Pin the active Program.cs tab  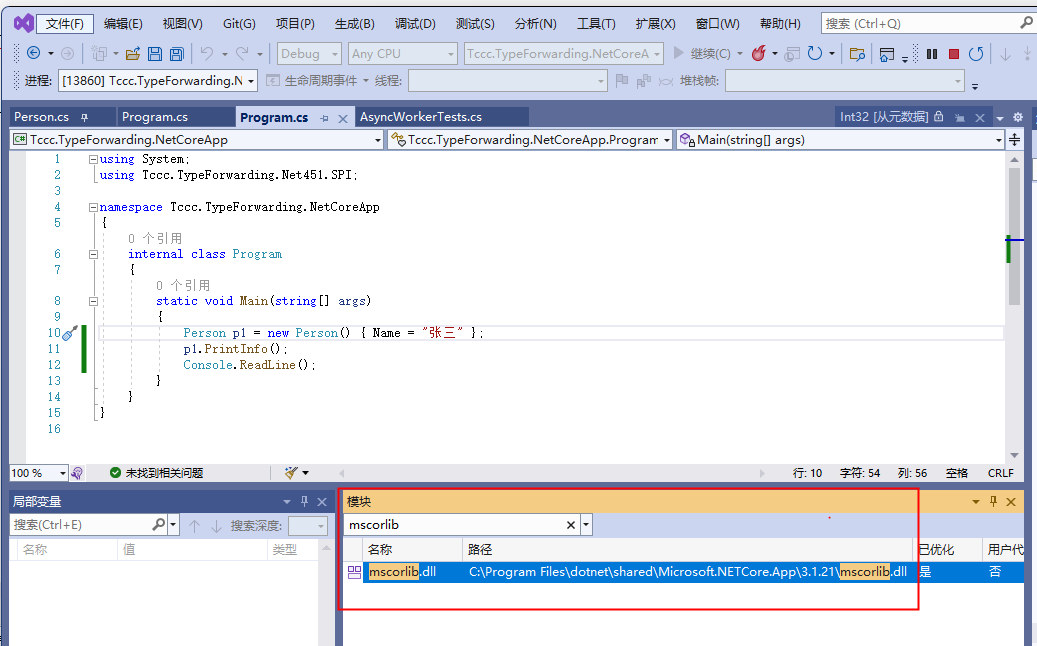point(325,118)
